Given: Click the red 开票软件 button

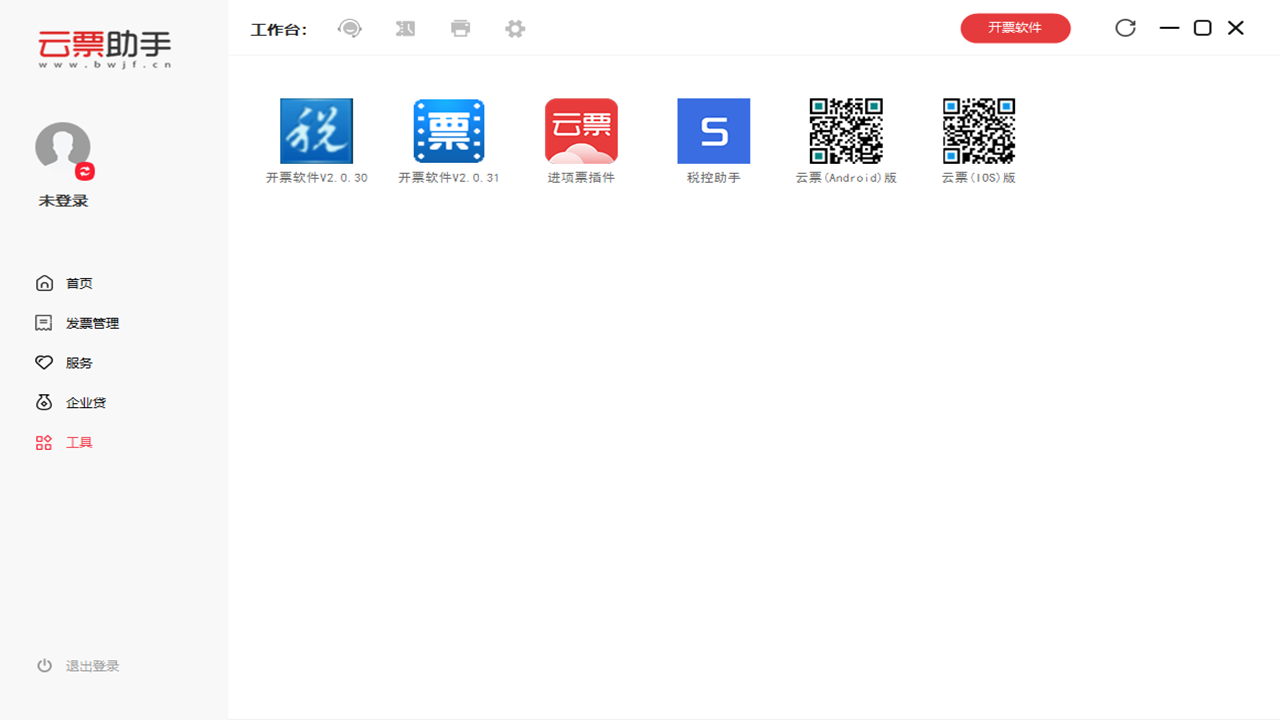Looking at the screenshot, I should pyautogui.click(x=1015, y=28).
